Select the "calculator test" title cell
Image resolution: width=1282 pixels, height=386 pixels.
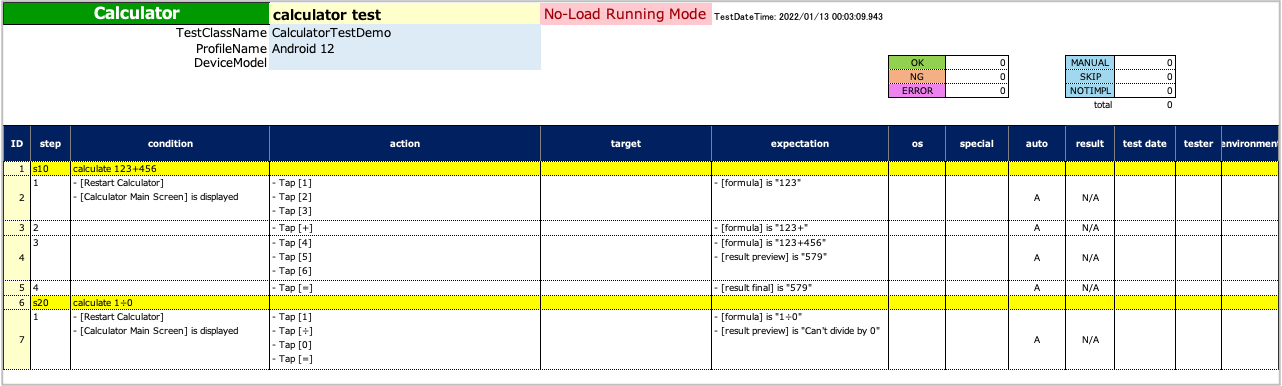pos(405,15)
